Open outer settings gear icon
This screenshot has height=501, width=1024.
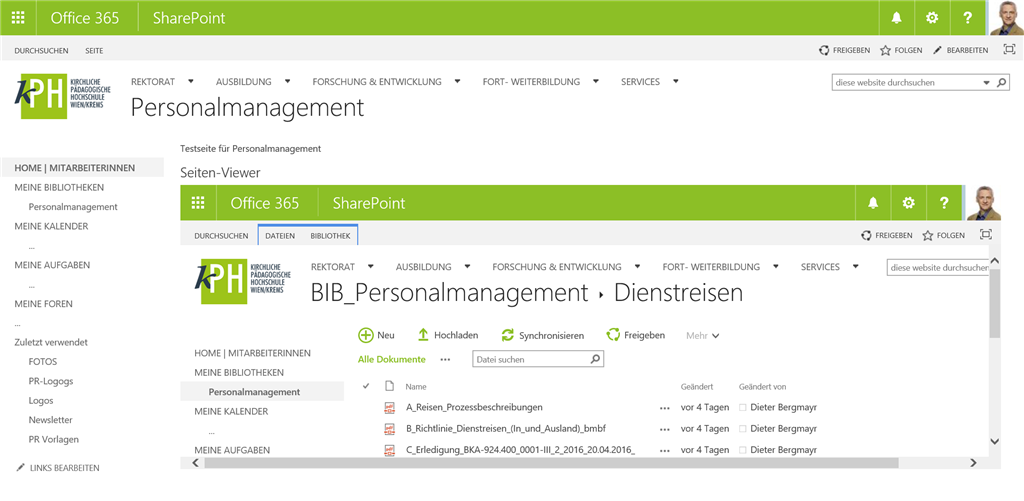(932, 18)
